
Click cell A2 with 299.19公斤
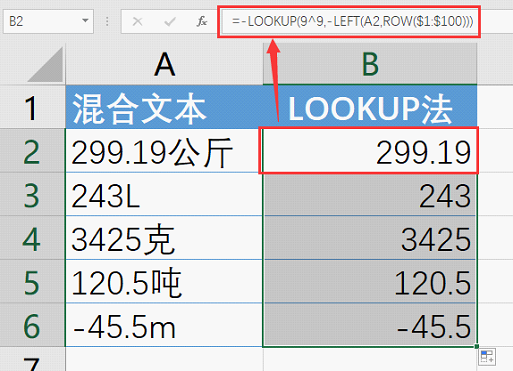click(x=164, y=151)
